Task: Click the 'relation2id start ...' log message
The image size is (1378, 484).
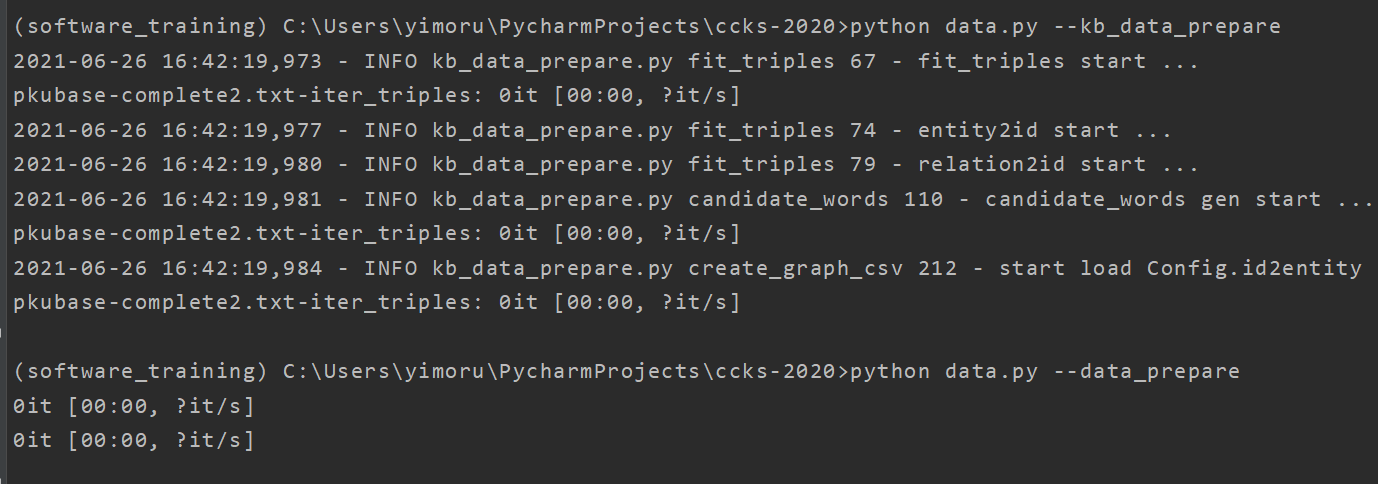Action: 1058,164
